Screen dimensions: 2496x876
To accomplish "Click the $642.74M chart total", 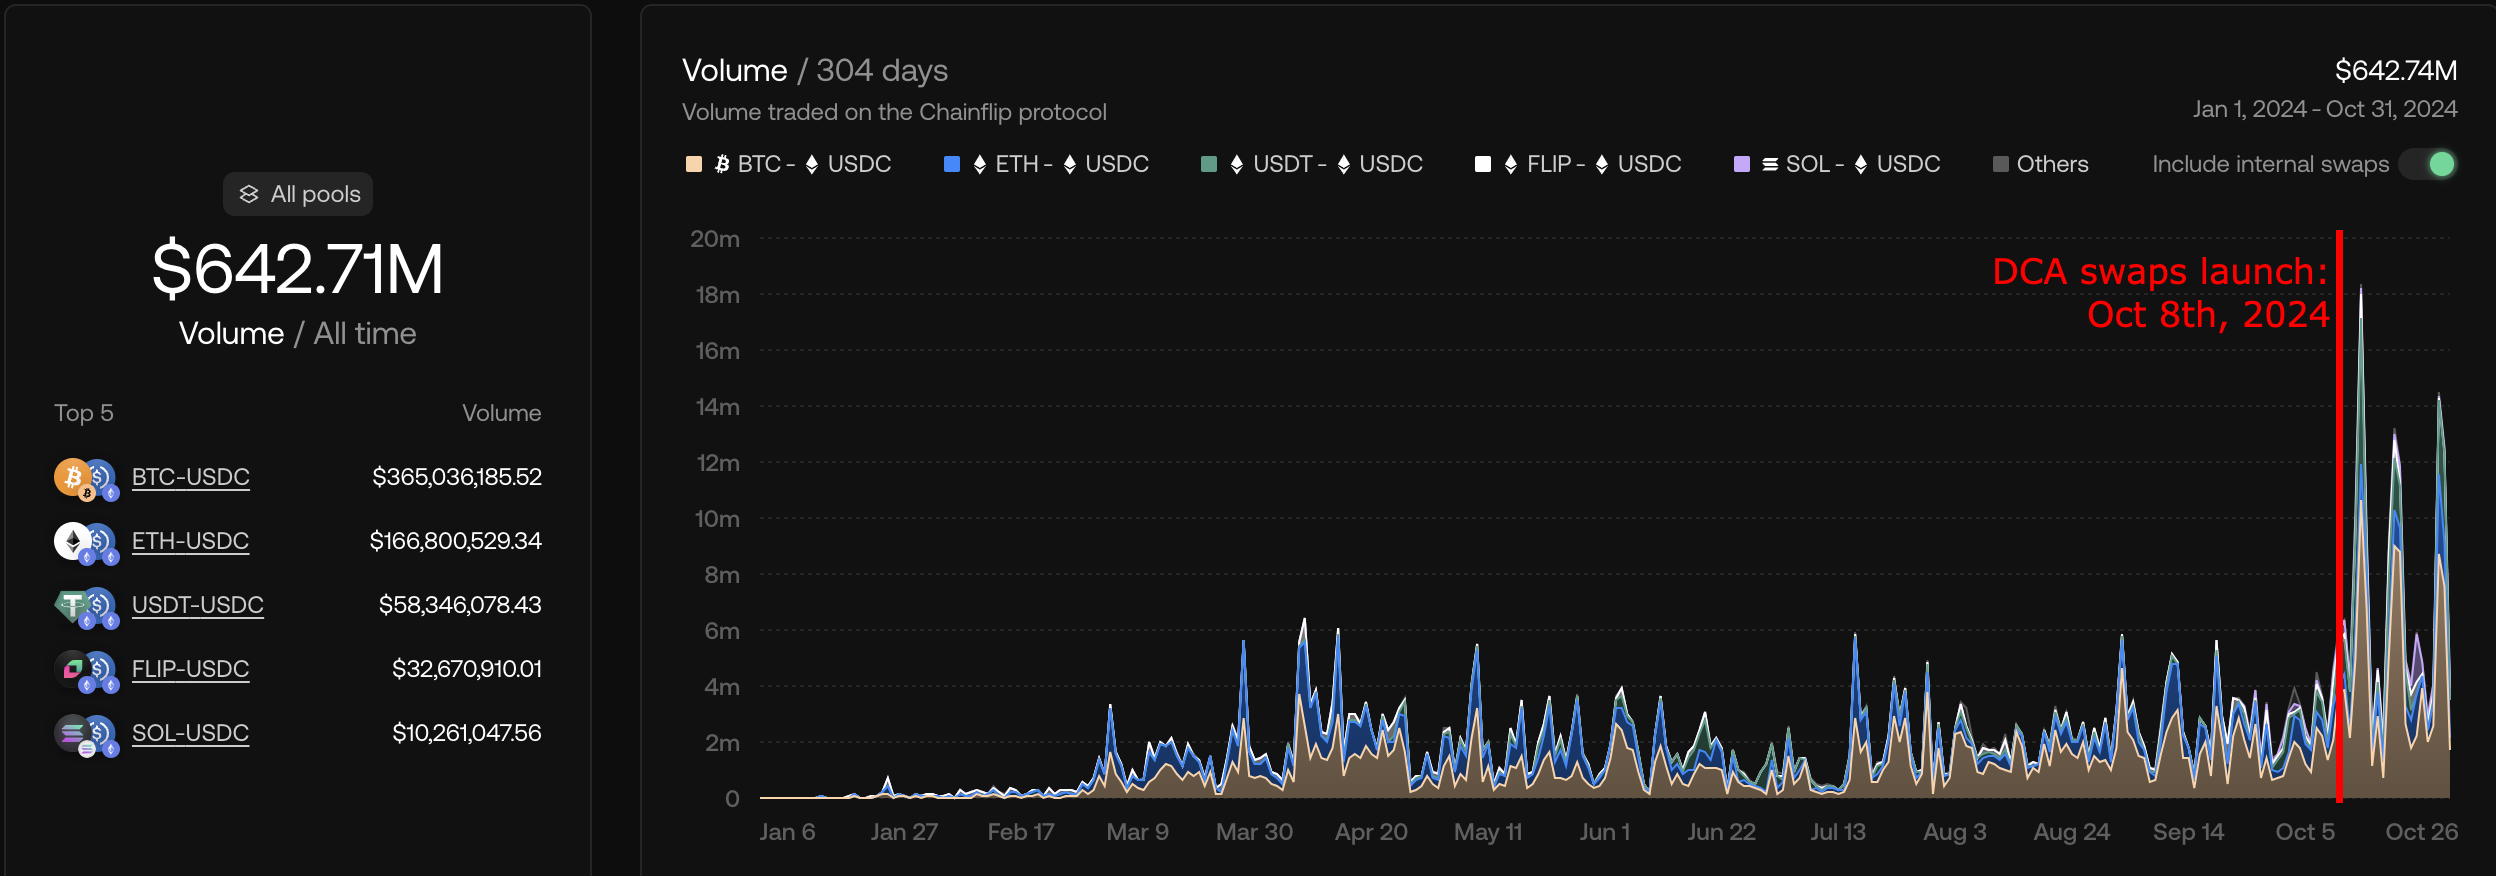I will 2396,71.
